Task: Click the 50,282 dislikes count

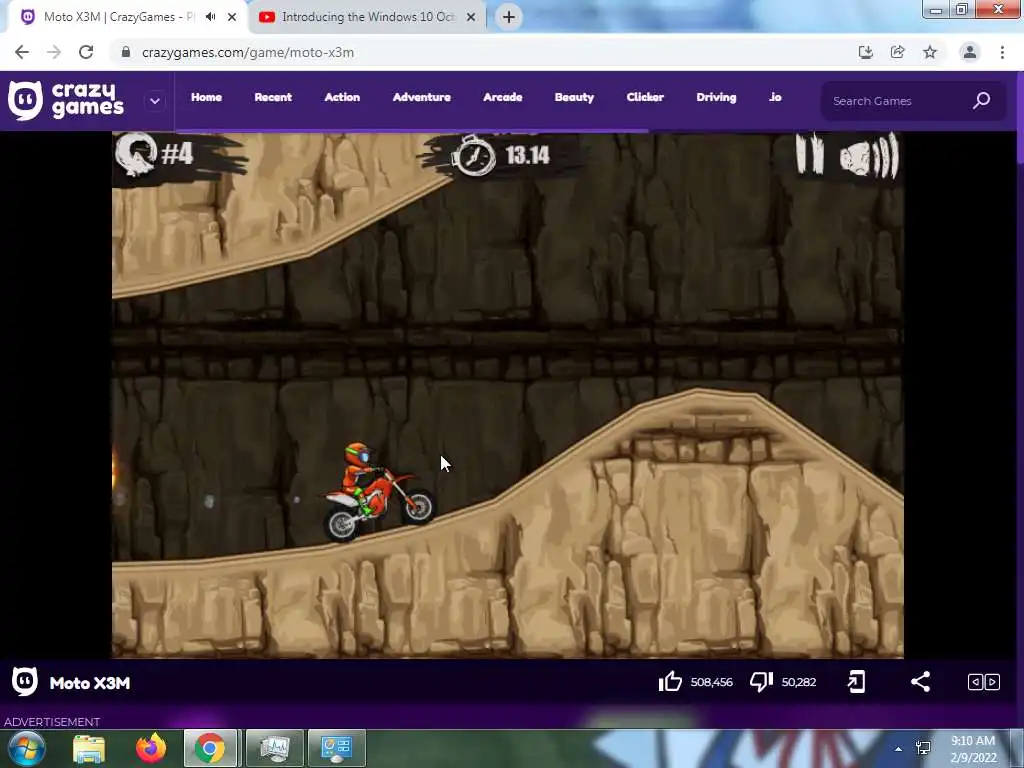Action: click(799, 682)
